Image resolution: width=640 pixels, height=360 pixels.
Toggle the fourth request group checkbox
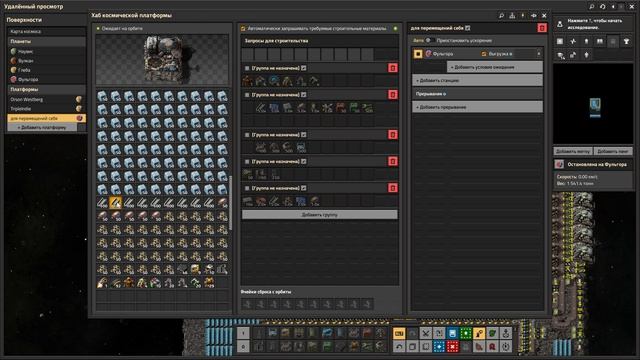point(247,162)
